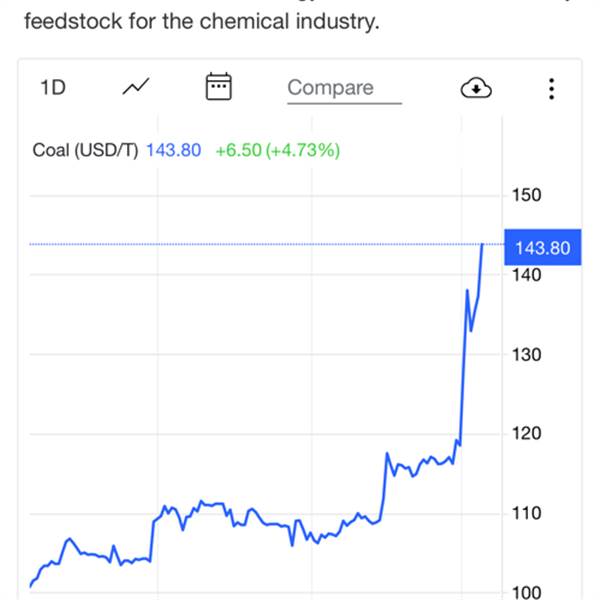This screenshot has height=600, width=600.
Task: Click the 143.80 price in chart header
Action: pos(174,150)
